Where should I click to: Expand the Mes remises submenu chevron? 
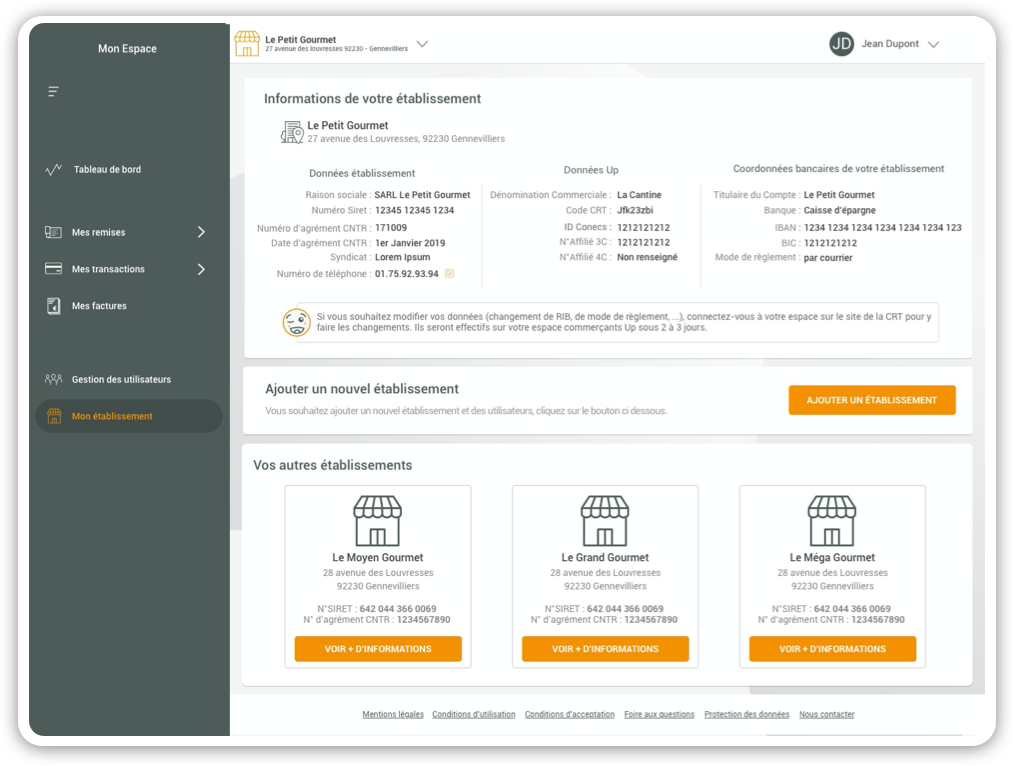pyautogui.click(x=201, y=232)
